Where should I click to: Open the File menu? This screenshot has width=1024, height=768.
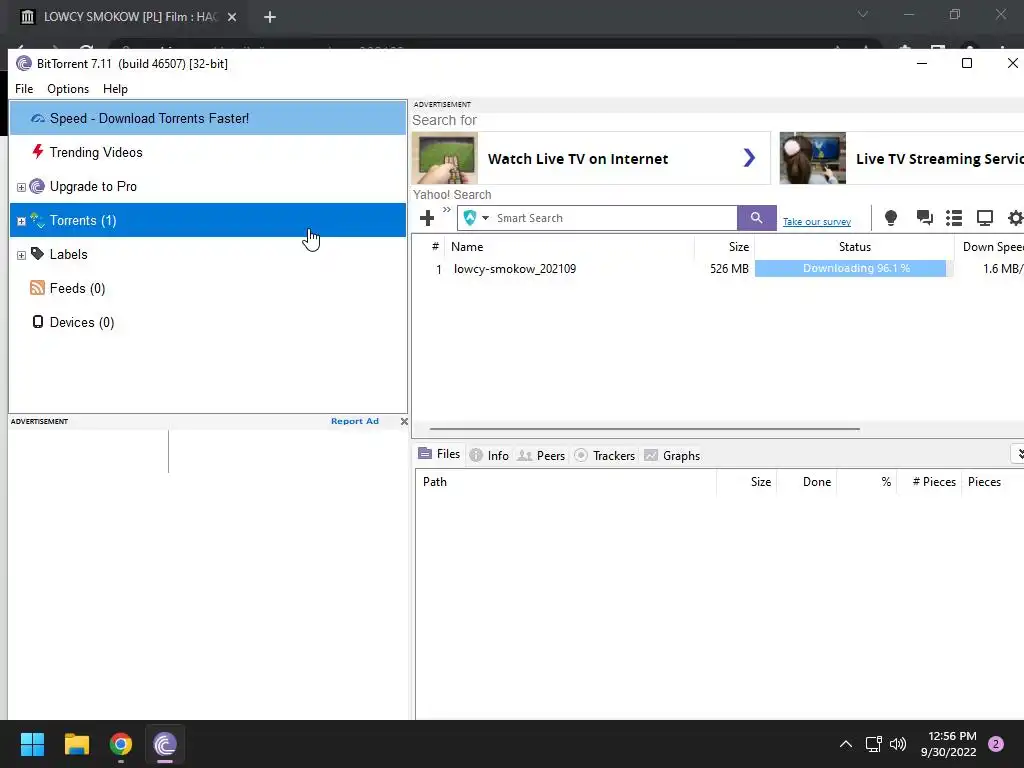24,89
